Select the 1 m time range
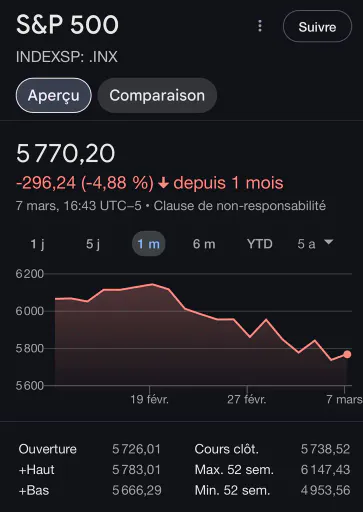The height and width of the screenshot is (512, 363). 149,244
